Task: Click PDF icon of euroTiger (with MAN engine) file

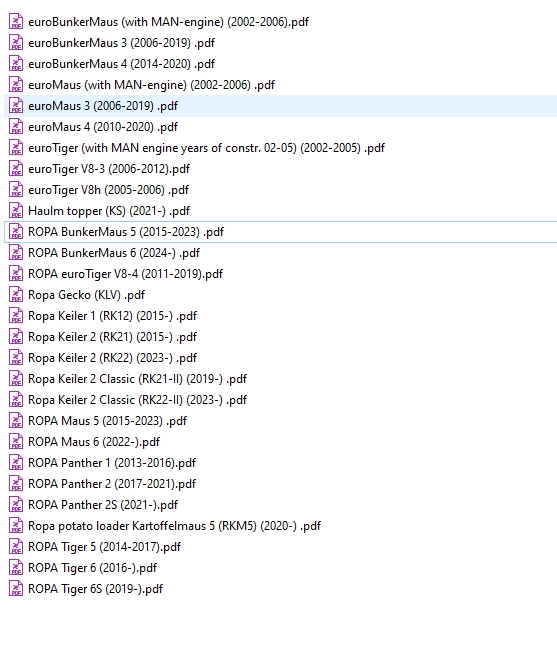Action: click(x=16, y=147)
